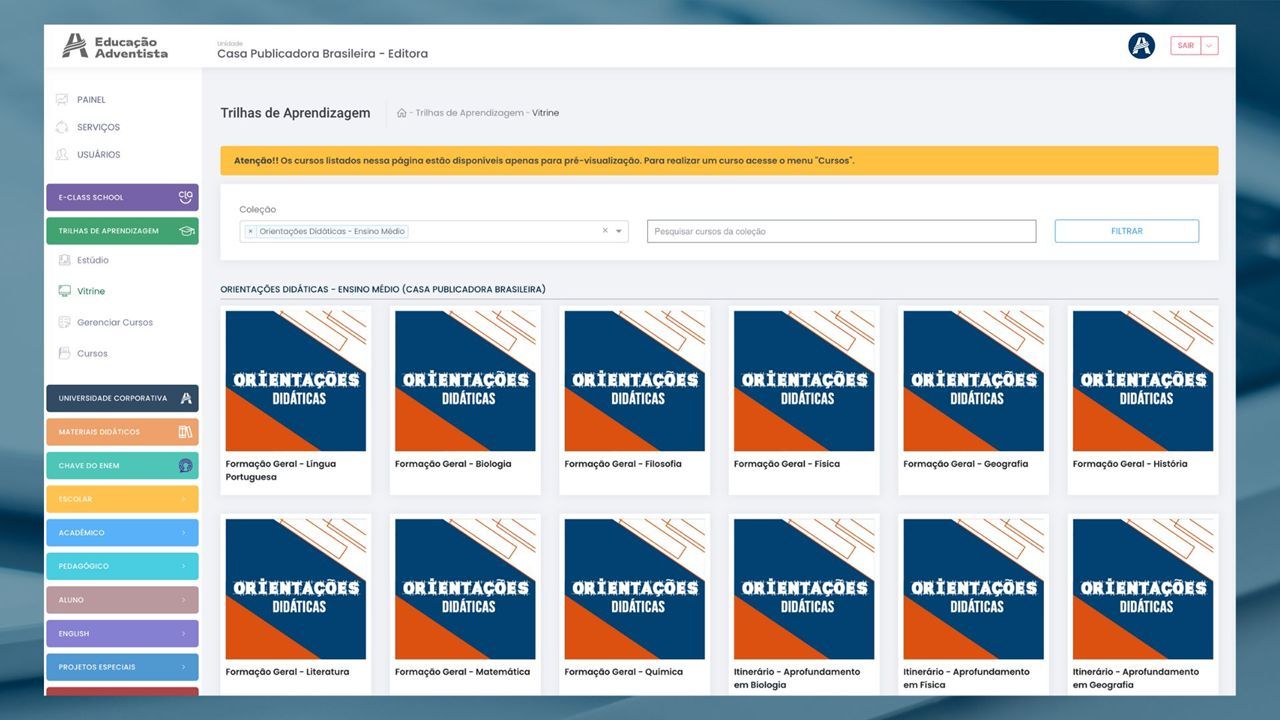Click the Educação Adventista logo
Image resolution: width=1280 pixels, height=720 pixels.
pos(115,46)
